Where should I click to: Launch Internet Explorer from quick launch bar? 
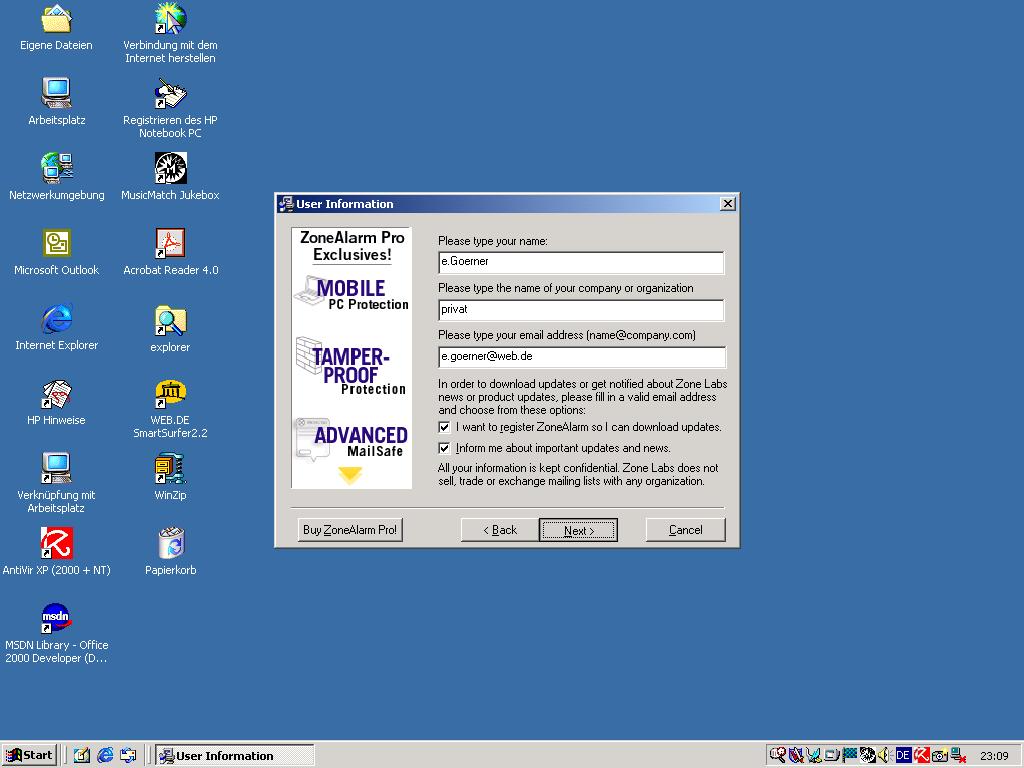104,756
